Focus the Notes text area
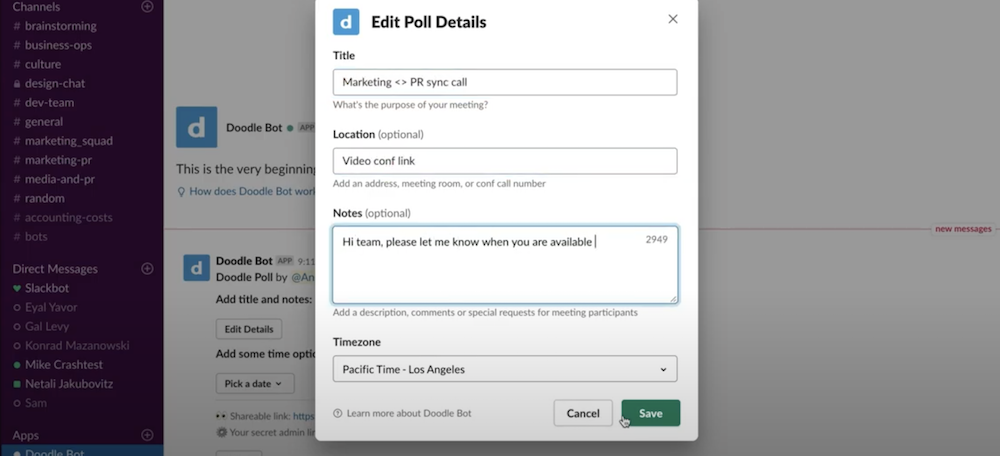The image size is (1000, 456). click(504, 265)
